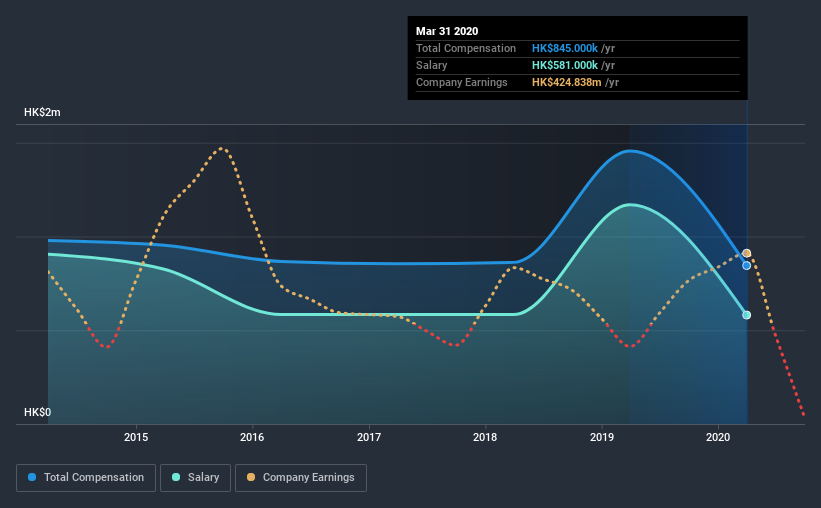
Task: Toggle the Salary legend button
Action: tap(195, 478)
